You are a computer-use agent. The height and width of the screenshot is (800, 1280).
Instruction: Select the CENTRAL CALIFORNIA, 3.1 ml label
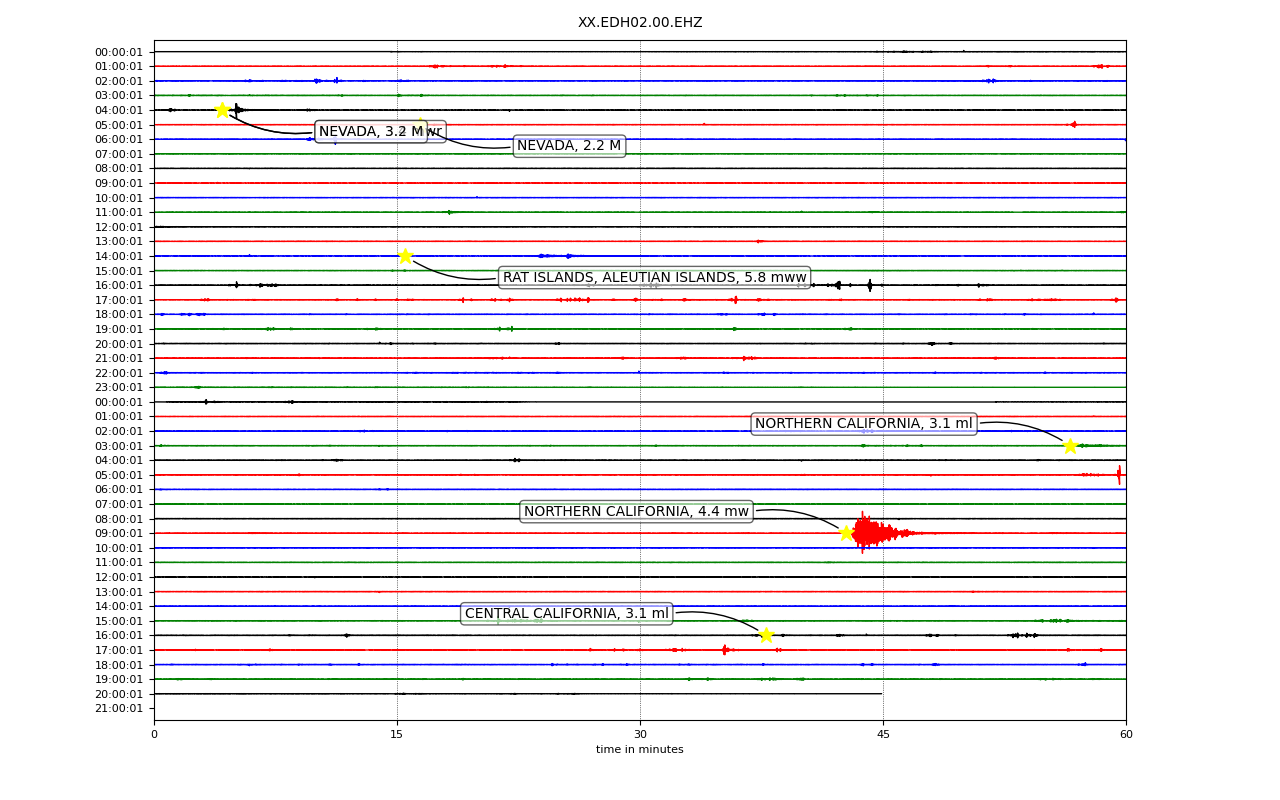[x=566, y=613]
